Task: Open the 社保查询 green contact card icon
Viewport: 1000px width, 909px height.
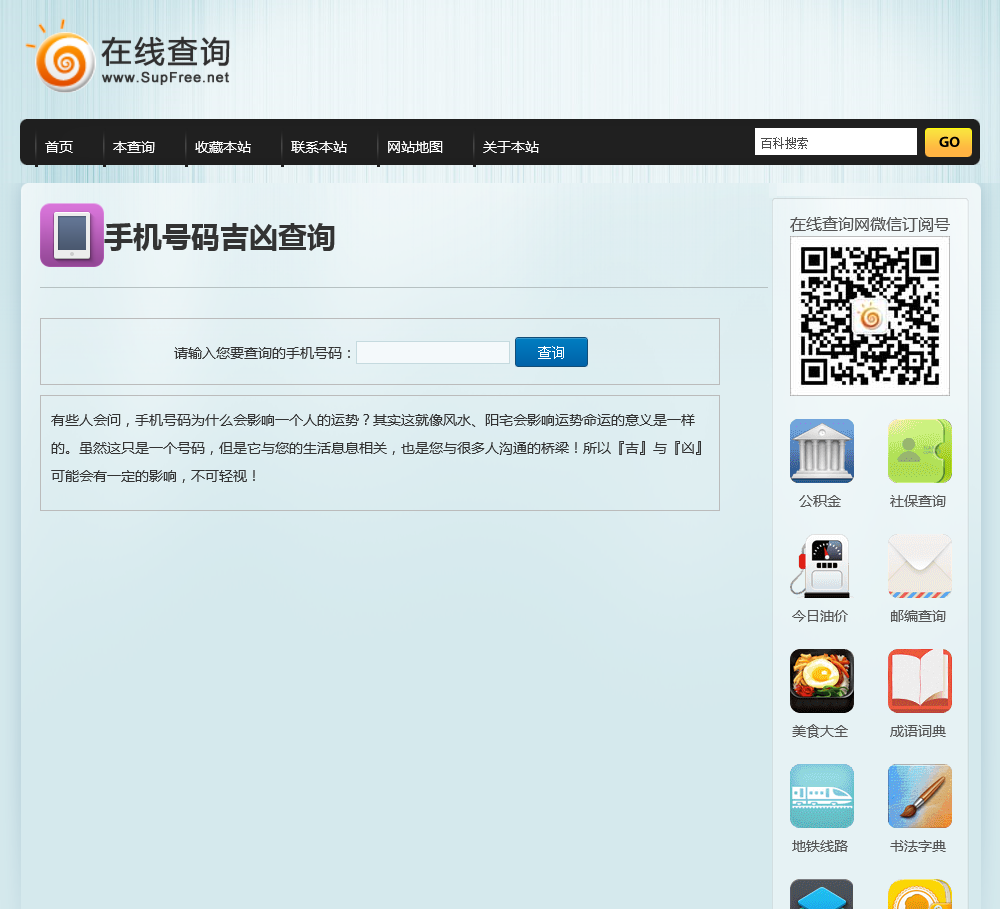Action: click(x=920, y=451)
